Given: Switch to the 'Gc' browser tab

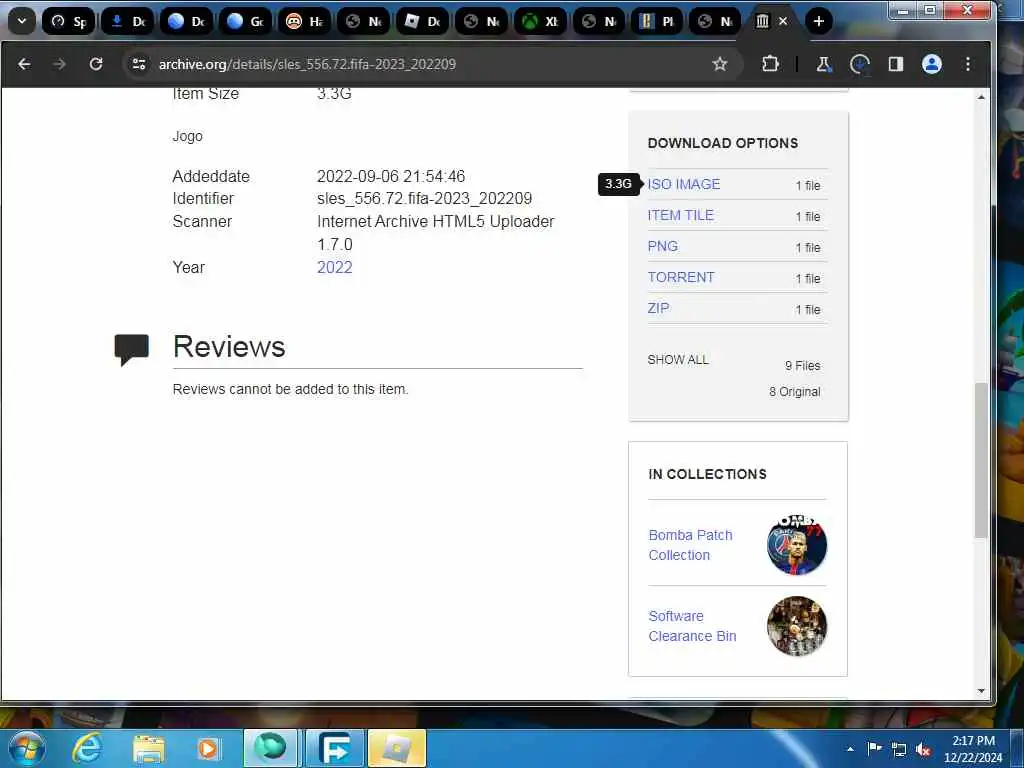Looking at the screenshot, I should [x=246, y=22].
